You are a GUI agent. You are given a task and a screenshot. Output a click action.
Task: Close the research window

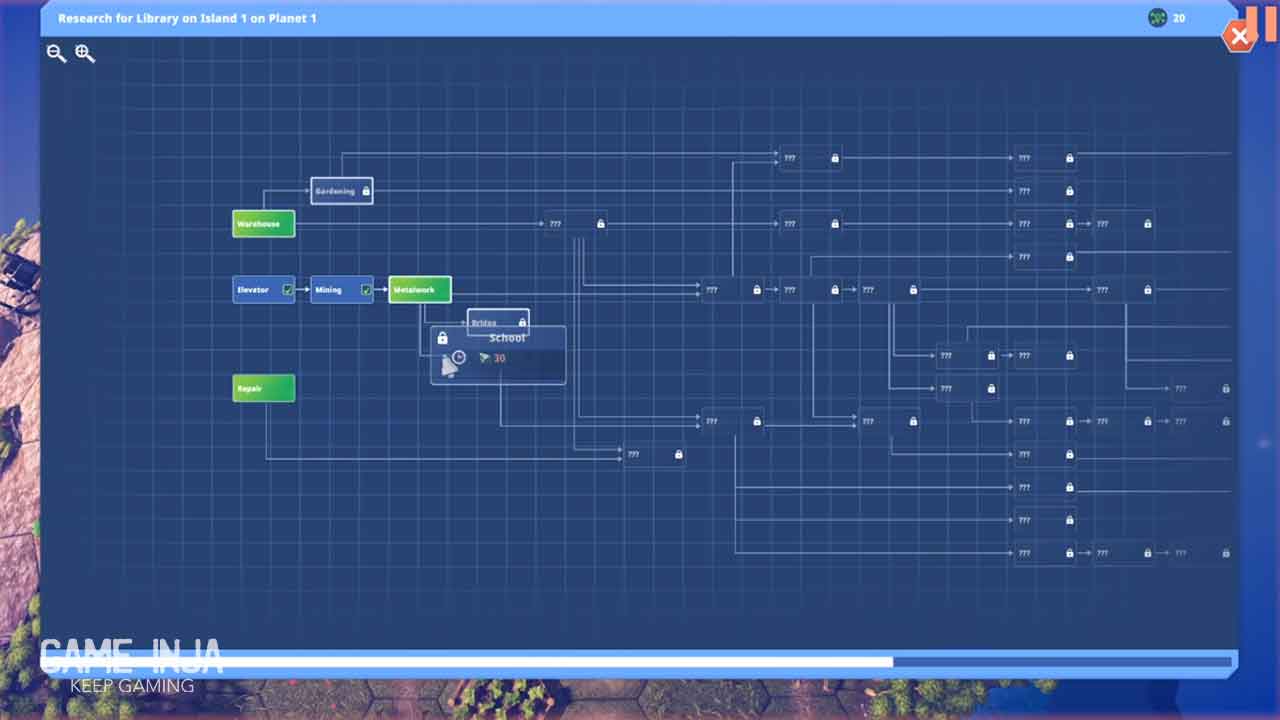click(1239, 38)
